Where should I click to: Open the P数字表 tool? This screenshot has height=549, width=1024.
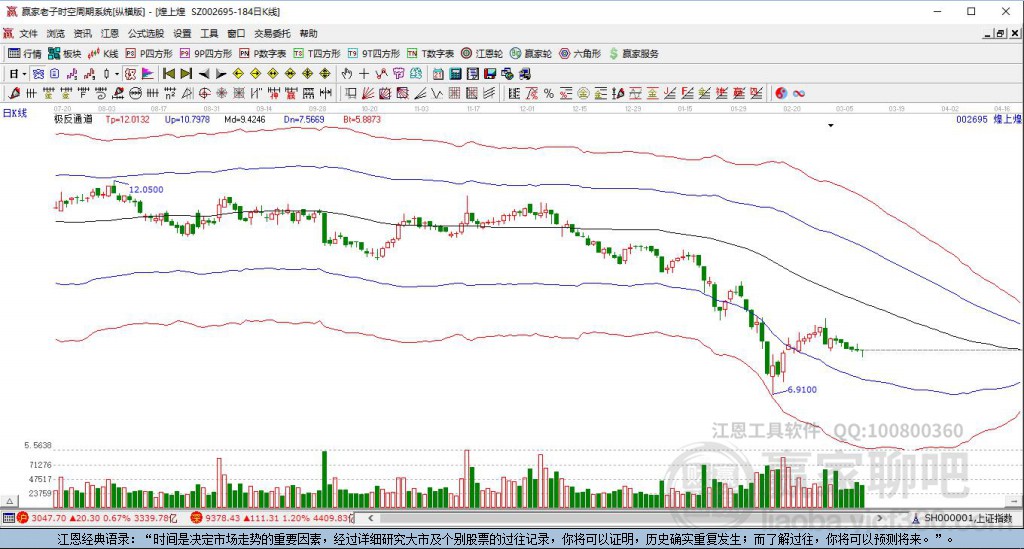coord(263,54)
